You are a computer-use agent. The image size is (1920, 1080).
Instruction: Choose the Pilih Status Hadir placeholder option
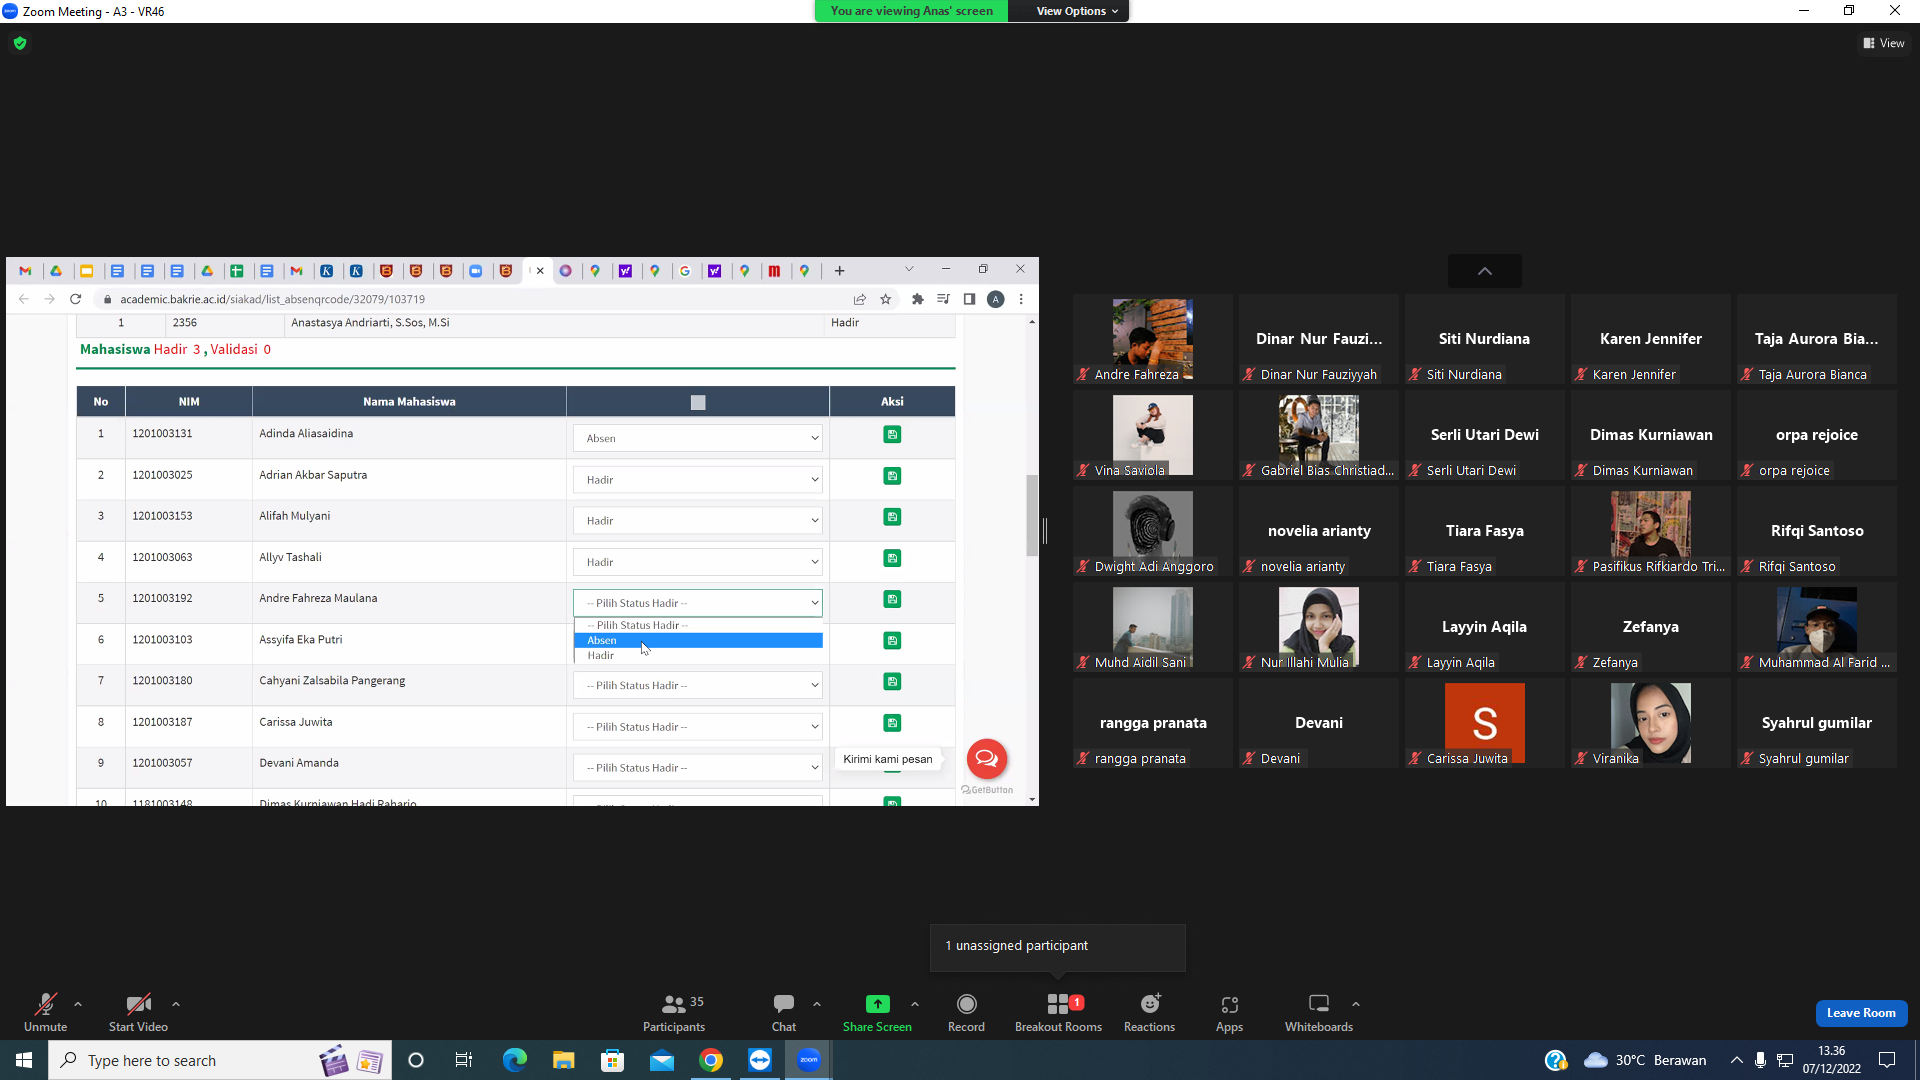[x=698, y=625]
